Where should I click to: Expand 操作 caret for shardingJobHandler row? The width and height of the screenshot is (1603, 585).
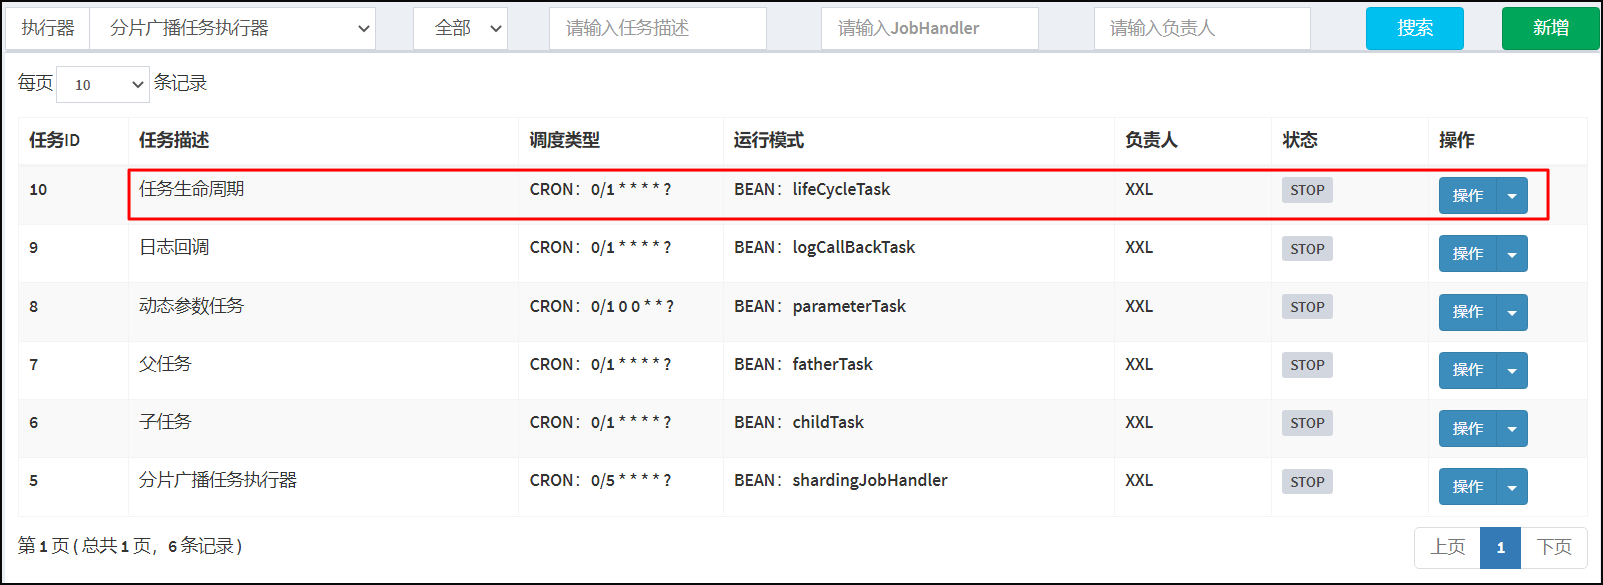1512,486
